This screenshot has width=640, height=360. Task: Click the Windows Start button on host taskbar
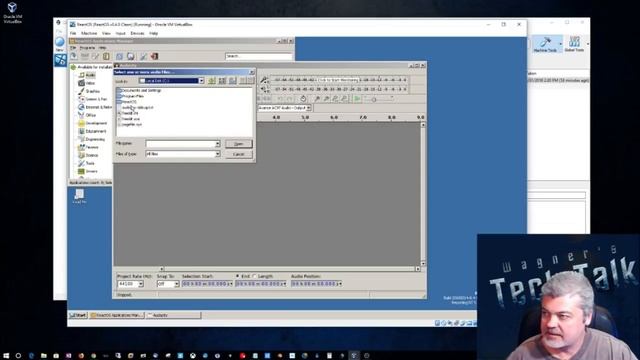point(6,356)
